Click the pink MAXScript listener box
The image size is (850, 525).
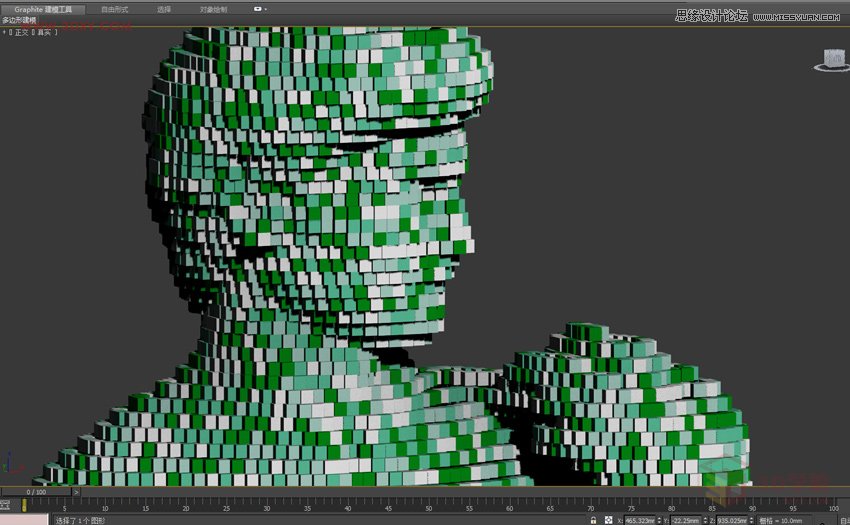point(24,520)
